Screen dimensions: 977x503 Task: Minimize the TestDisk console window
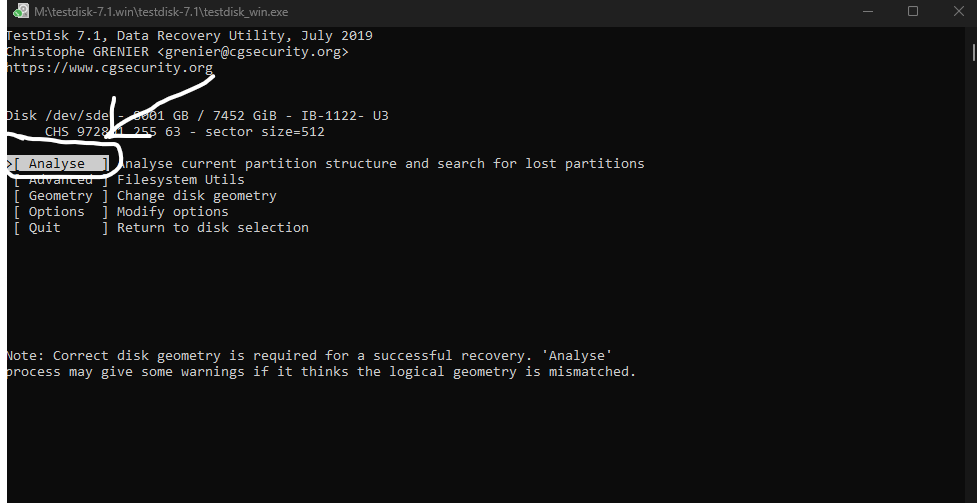click(x=867, y=11)
